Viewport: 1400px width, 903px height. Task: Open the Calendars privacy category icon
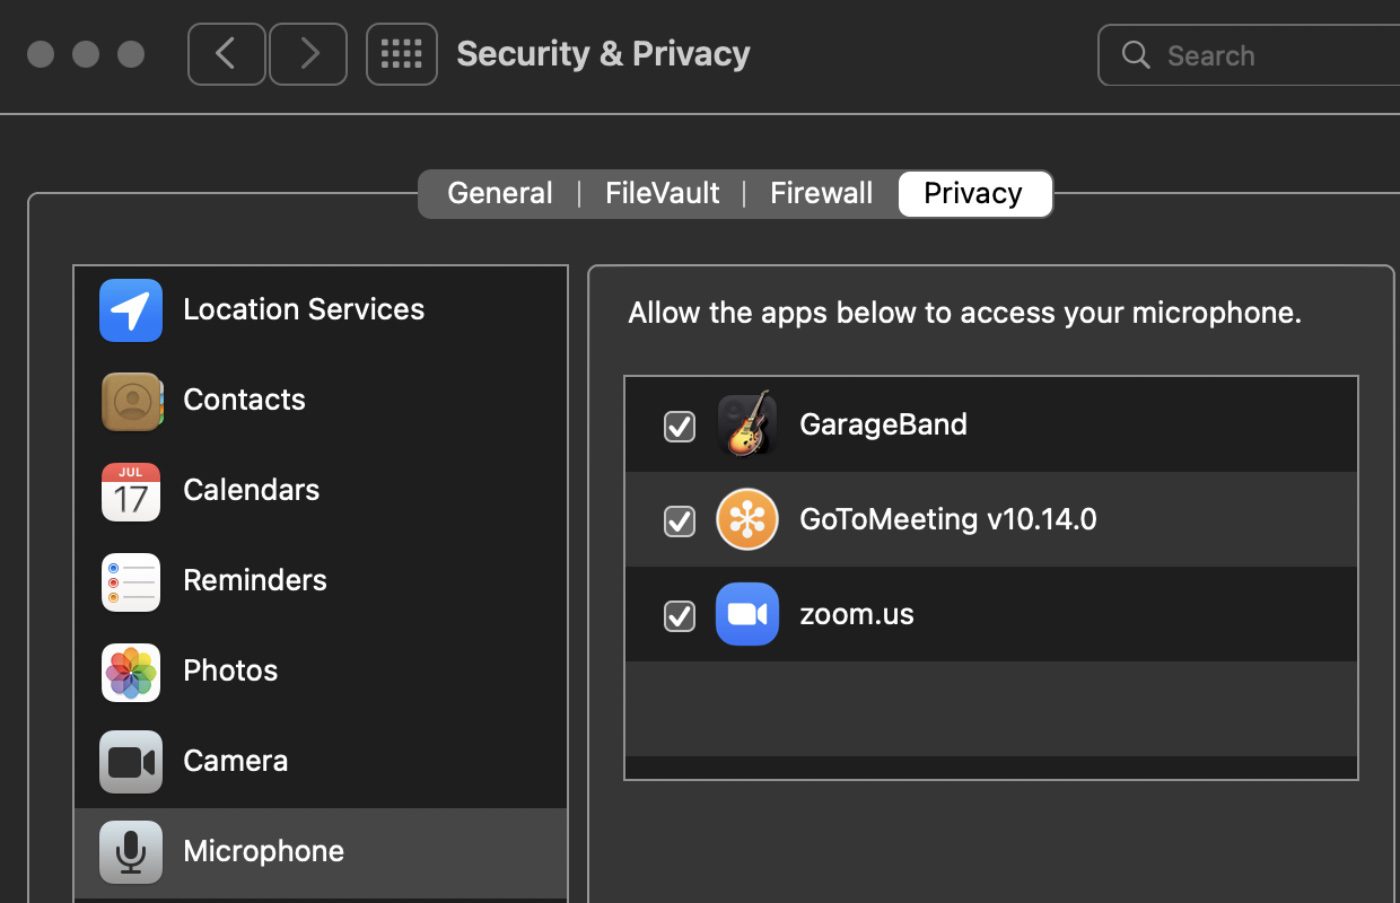(131, 491)
